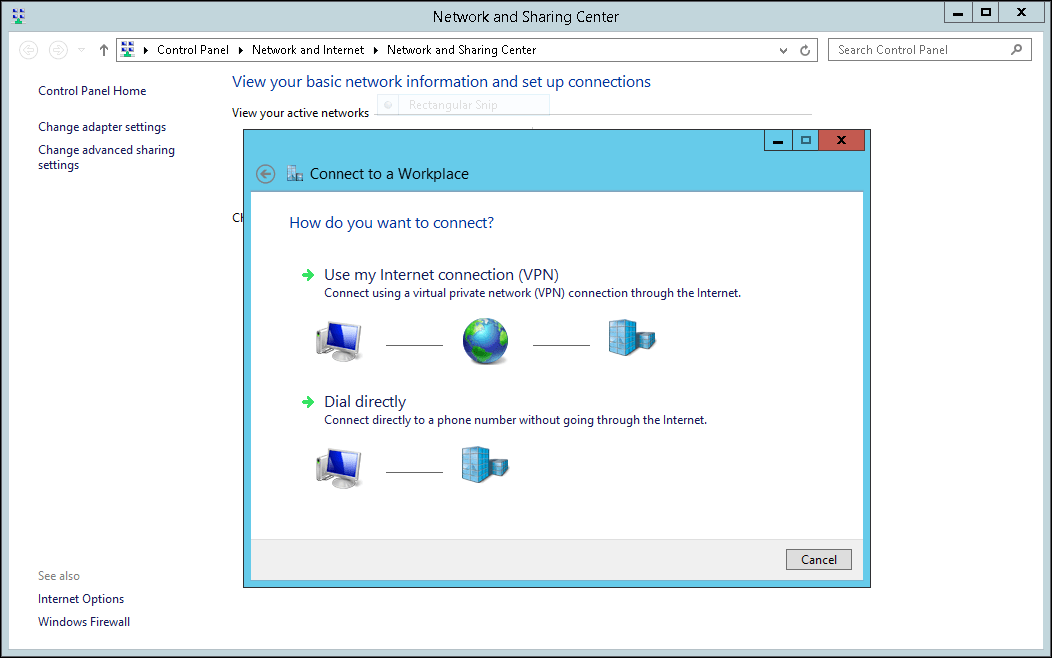Maximize the Connect to a Workplace dialog
Viewport: 1052px width, 658px height.
(806, 141)
